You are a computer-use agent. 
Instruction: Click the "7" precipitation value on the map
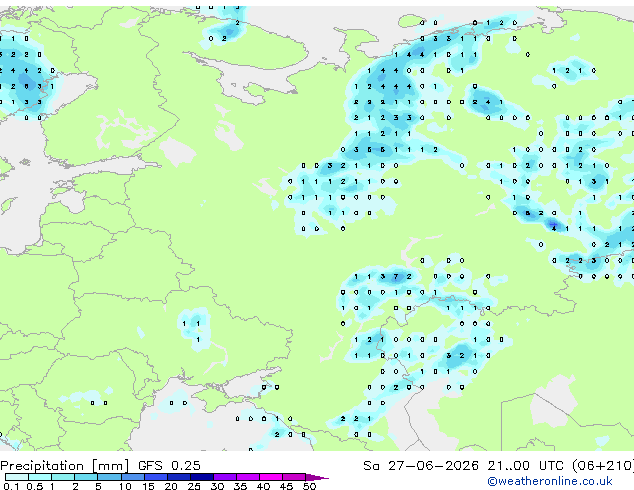396,277
